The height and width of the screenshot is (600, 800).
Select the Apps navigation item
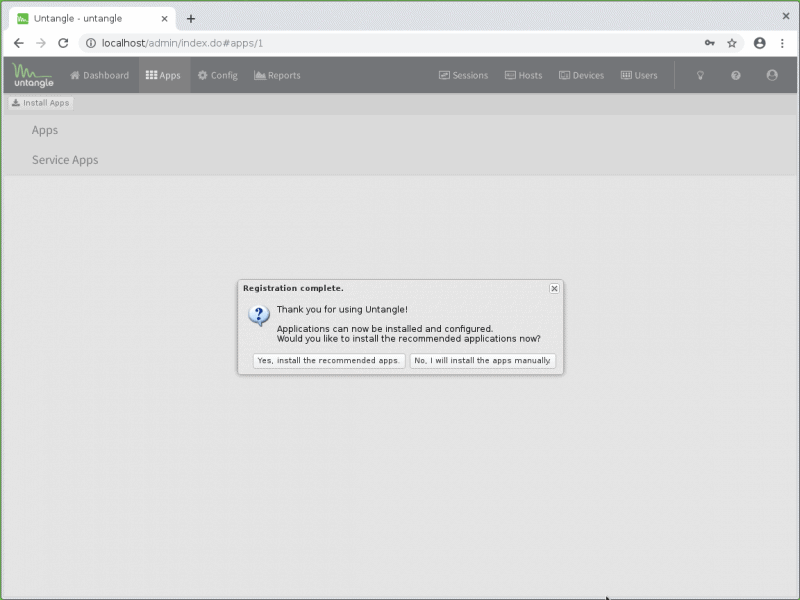pyautogui.click(x=164, y=74)
